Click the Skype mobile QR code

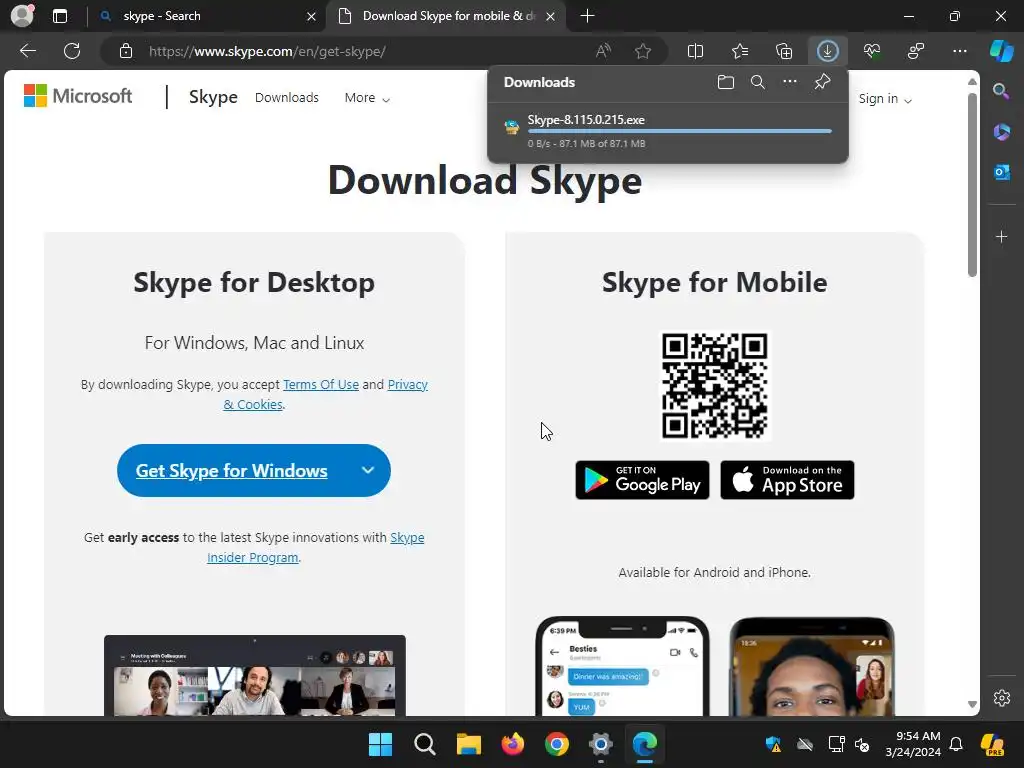(714, 385)
